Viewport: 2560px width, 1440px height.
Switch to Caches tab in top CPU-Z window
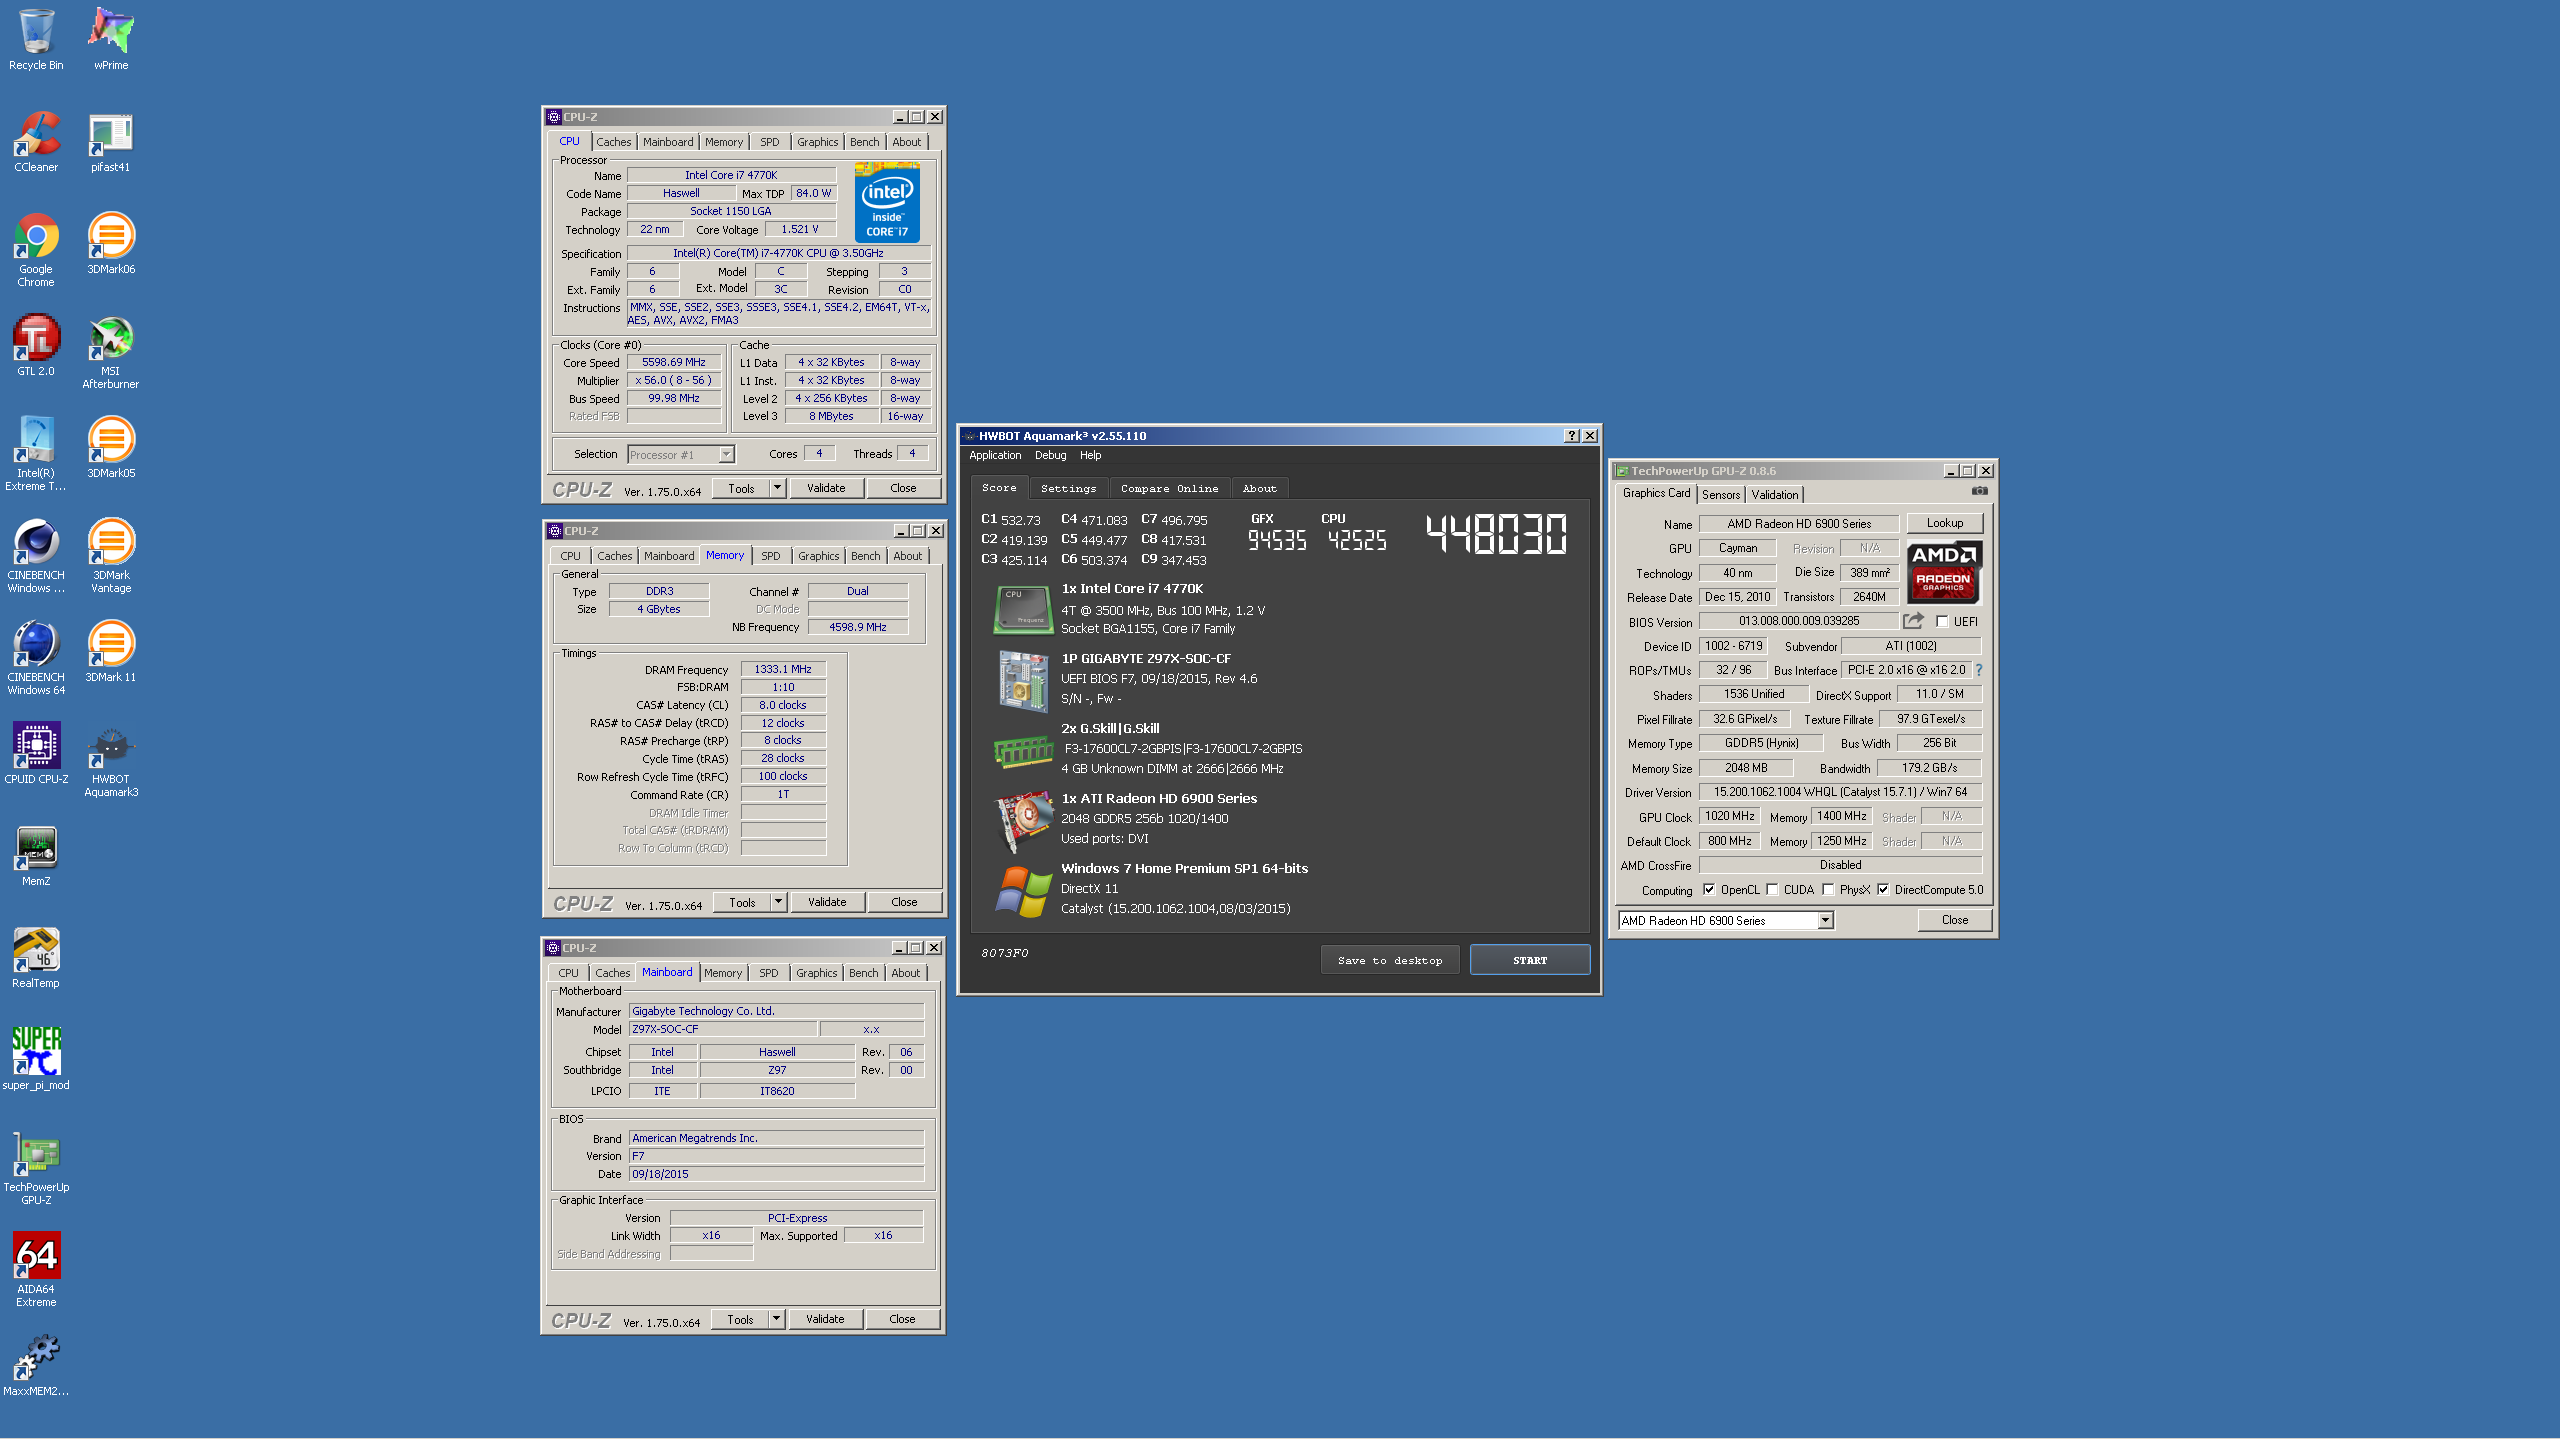click(x=614, y=142)
